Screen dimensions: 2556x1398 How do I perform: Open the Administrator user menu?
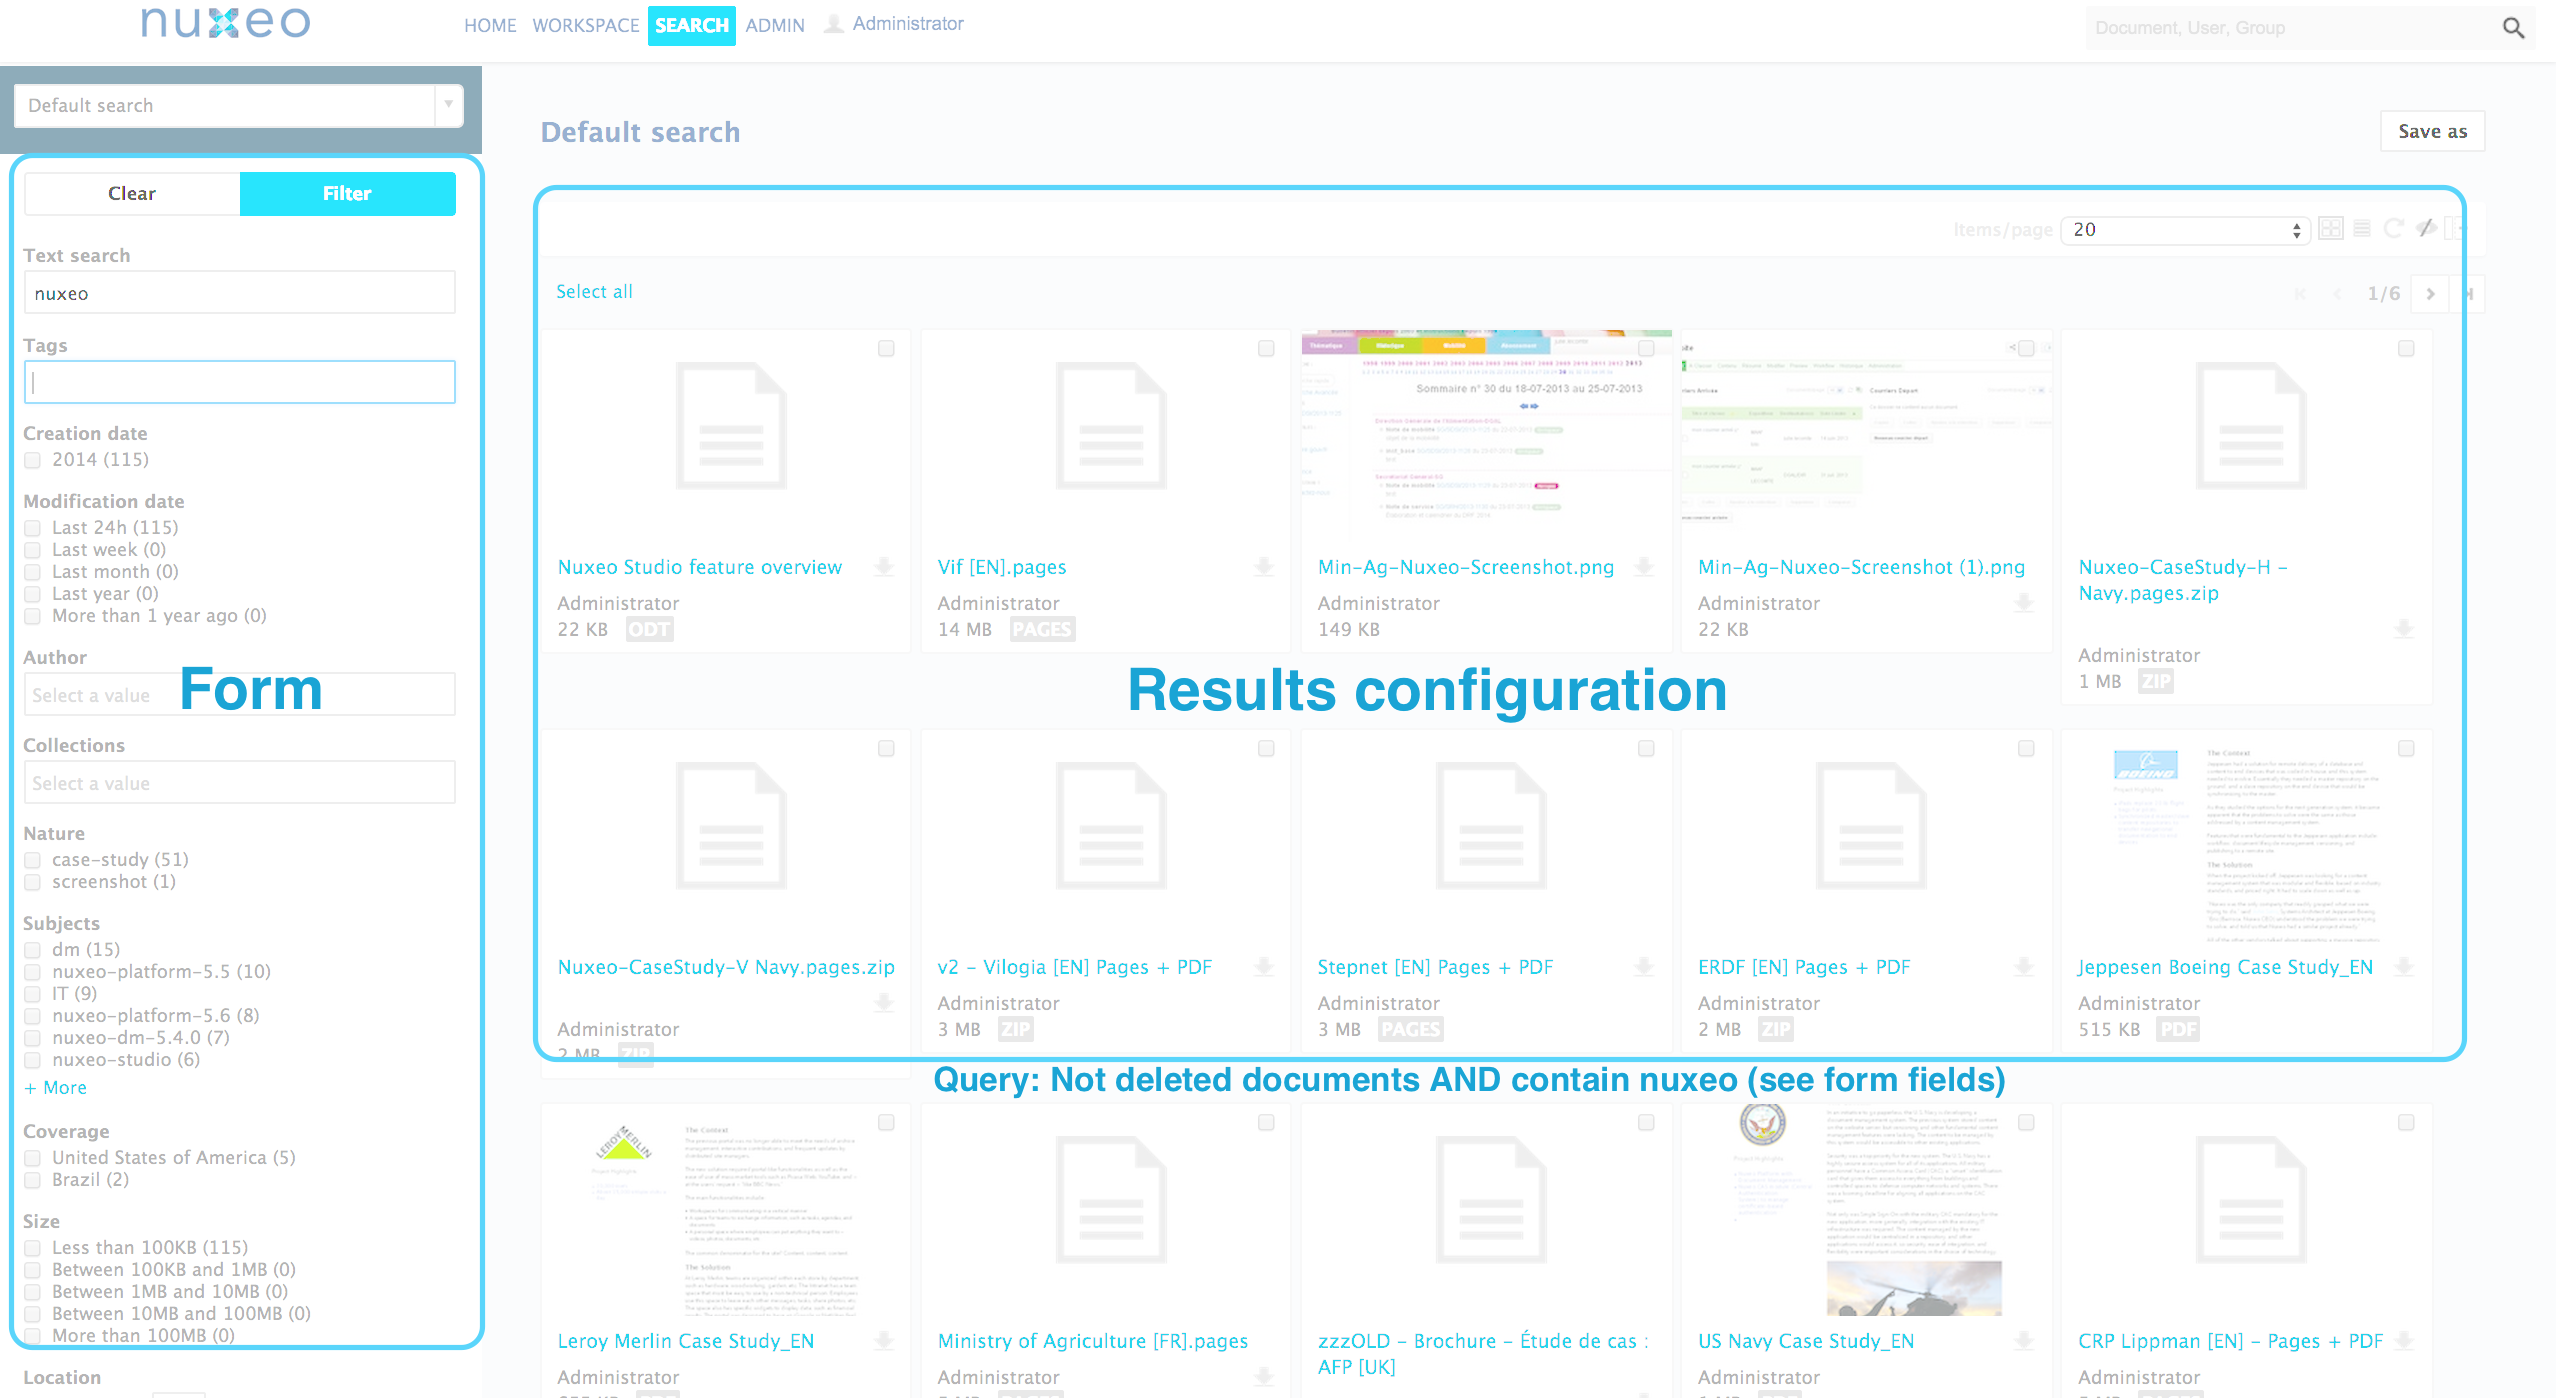tap(908, 23)
